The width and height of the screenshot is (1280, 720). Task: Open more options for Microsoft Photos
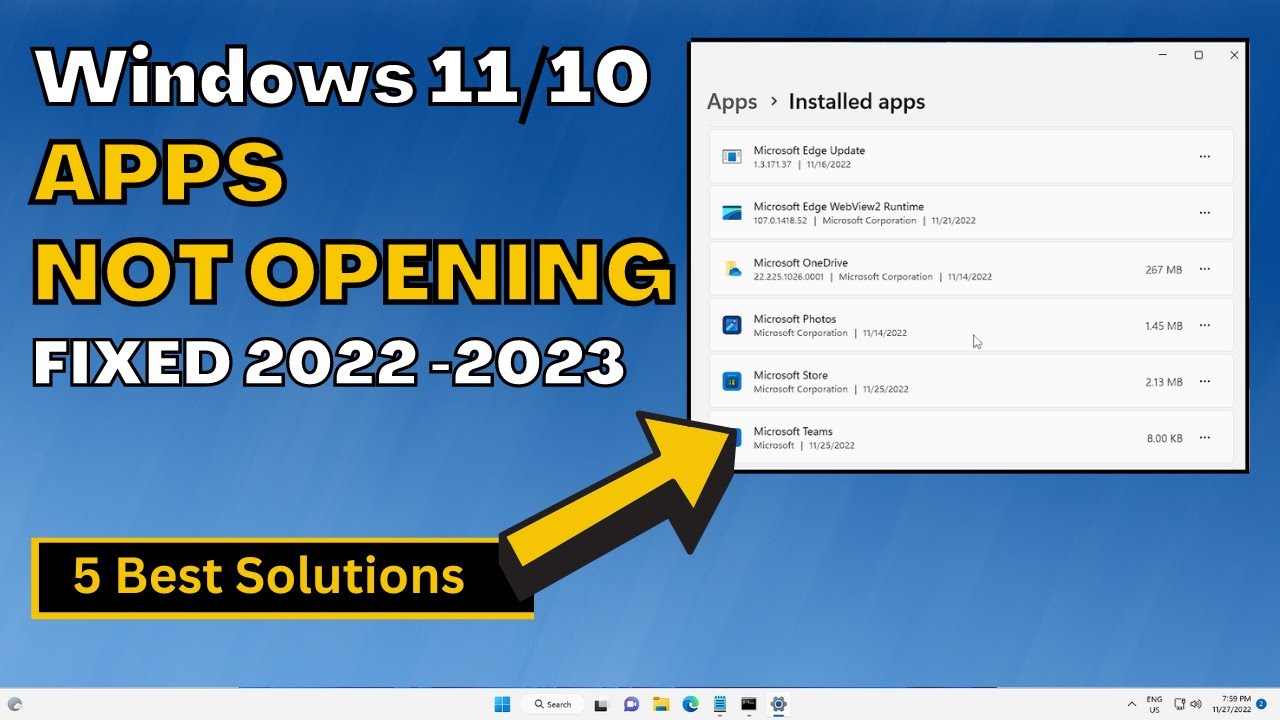tap(1205, 325)
